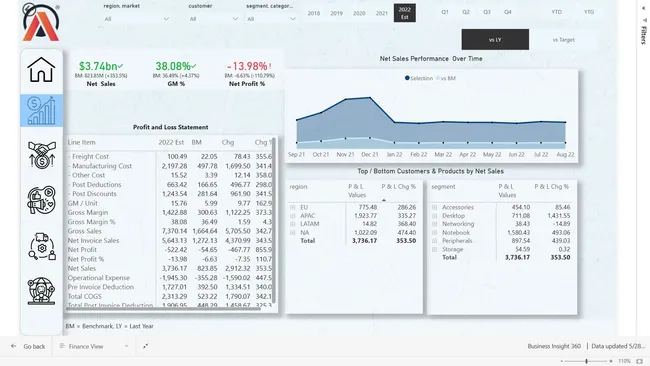Open the customer filter dropdown
650x366 pixels.
tap(213, 19)
